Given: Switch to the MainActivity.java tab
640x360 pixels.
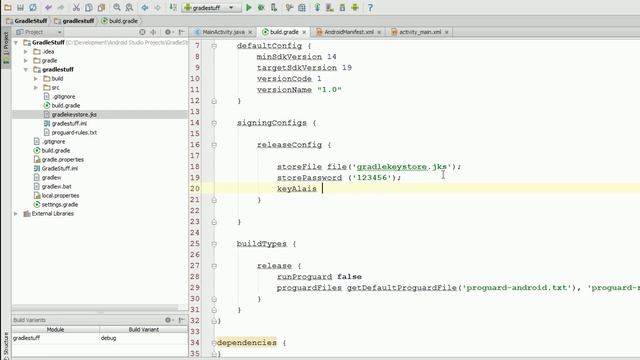Looking at the screenshot, I should 224,32.
